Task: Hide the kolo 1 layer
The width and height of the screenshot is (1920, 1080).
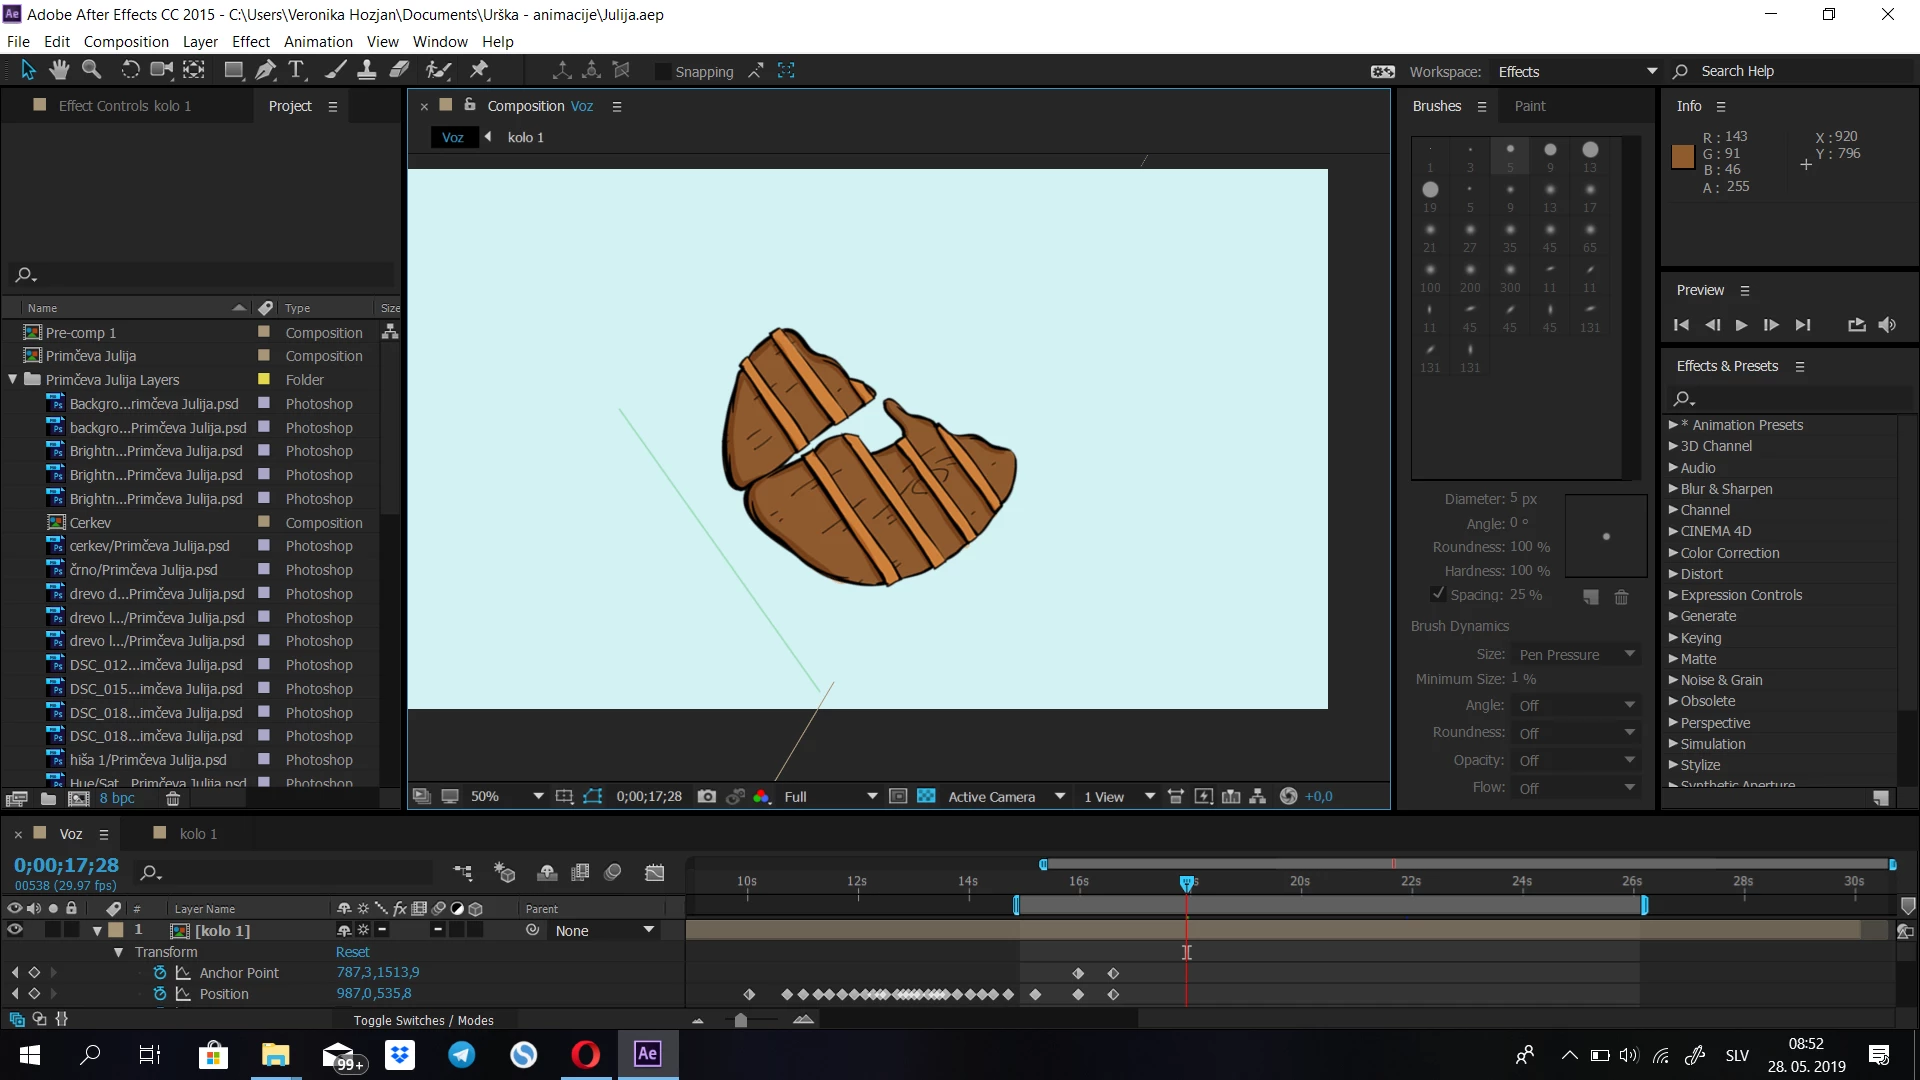Action: click(15, 930)
